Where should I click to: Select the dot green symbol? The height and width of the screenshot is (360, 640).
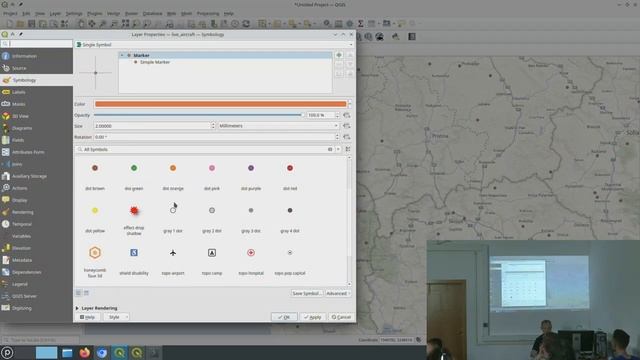(134, 168)
